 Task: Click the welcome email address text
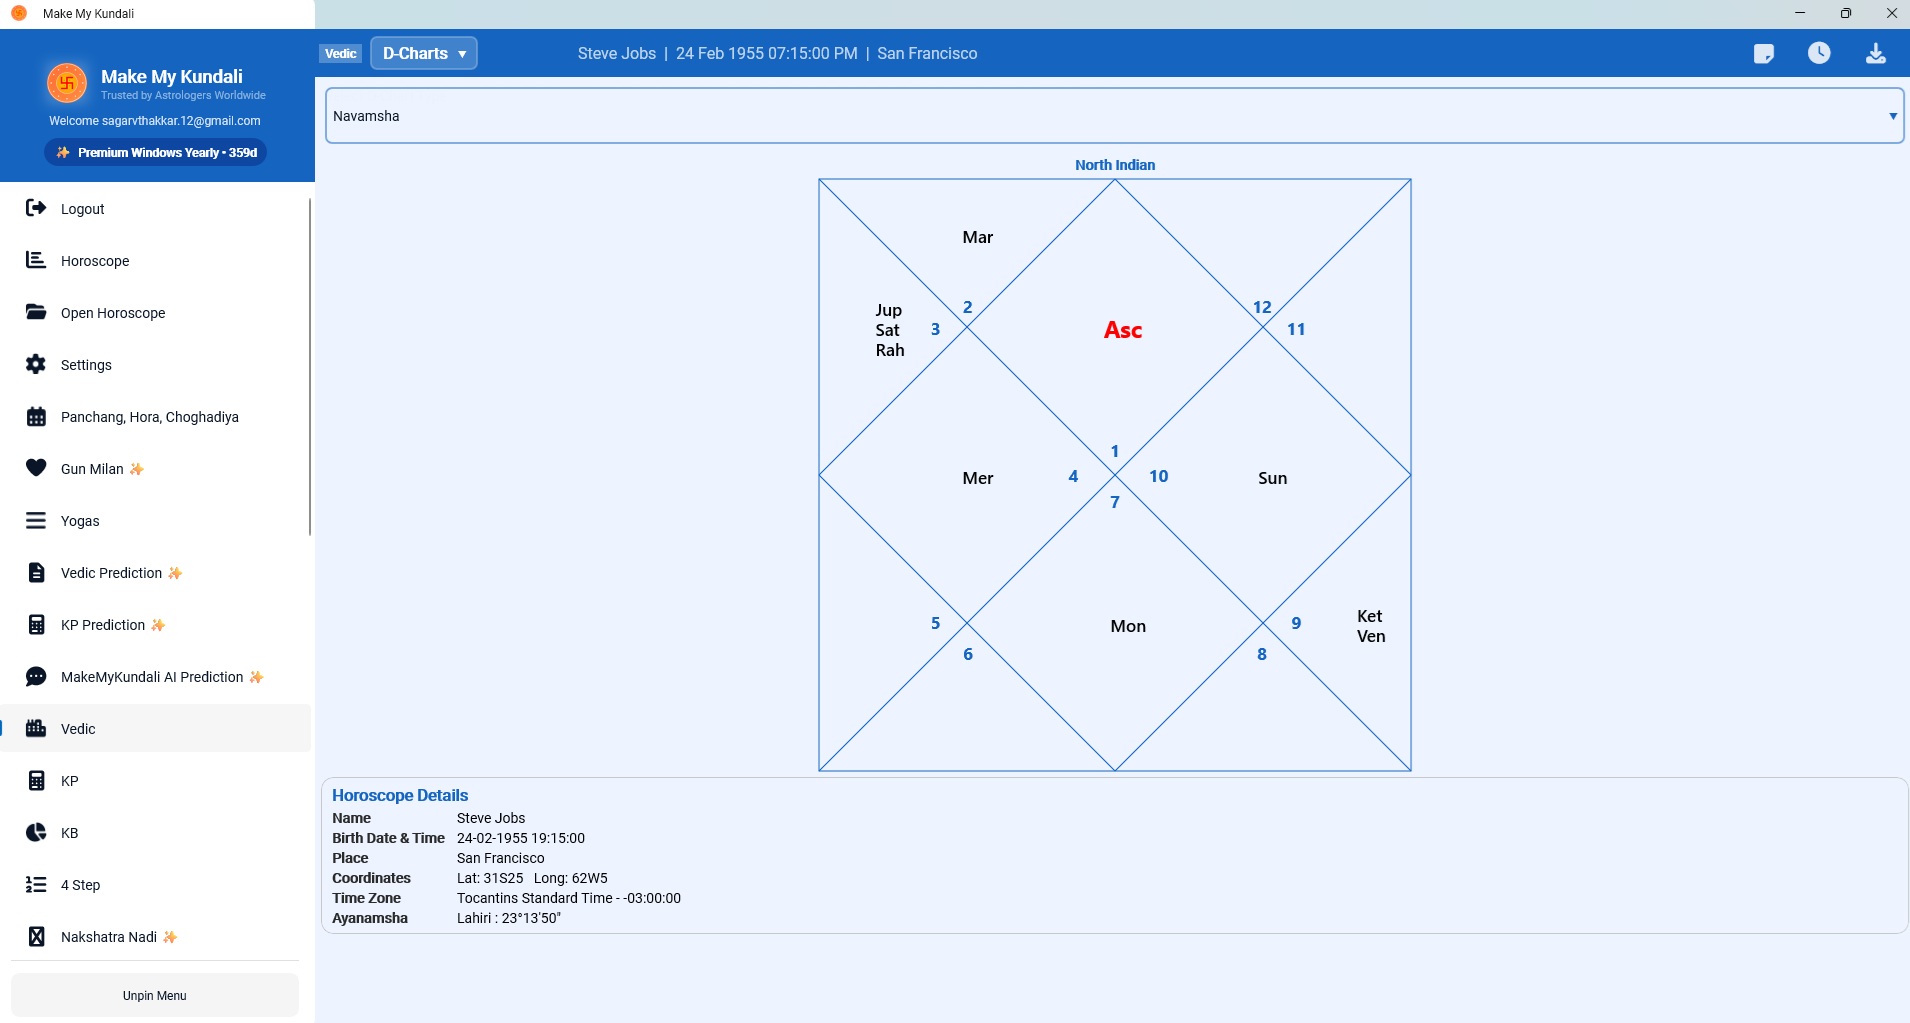[x=181, y=121]
